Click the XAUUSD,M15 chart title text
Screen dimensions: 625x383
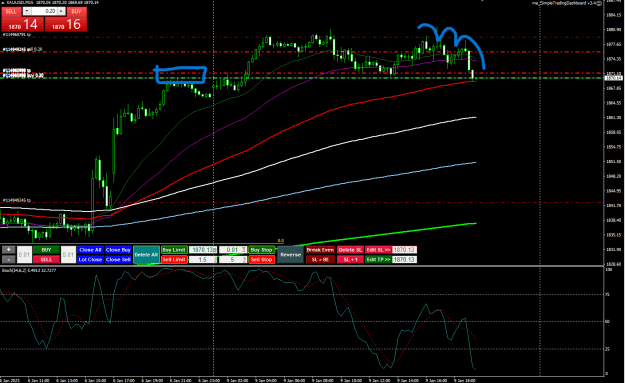pyautogui.click(x=19, y=2)
